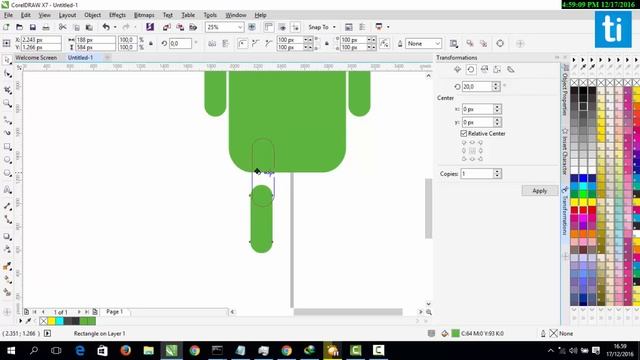Pick the cyan swatch in document palette
This screenshot has width=640, height=360.
tap(60, 321)
